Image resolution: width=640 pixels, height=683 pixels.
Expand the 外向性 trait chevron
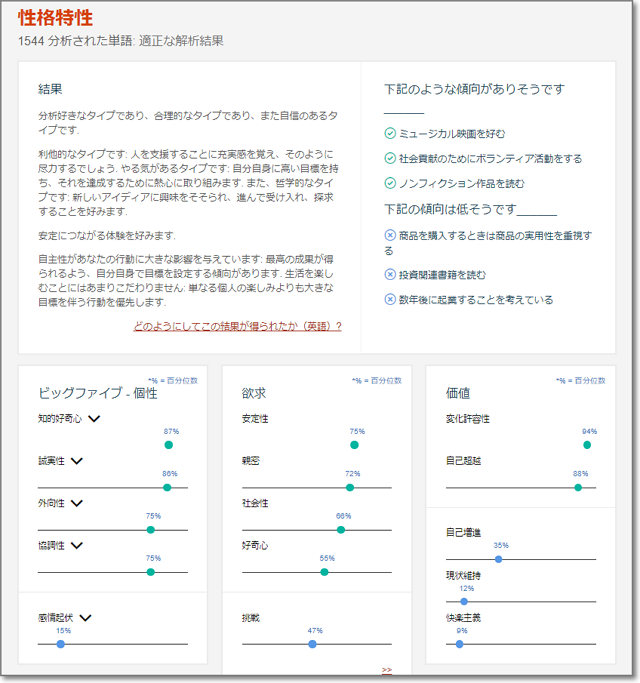click(76, 503)
